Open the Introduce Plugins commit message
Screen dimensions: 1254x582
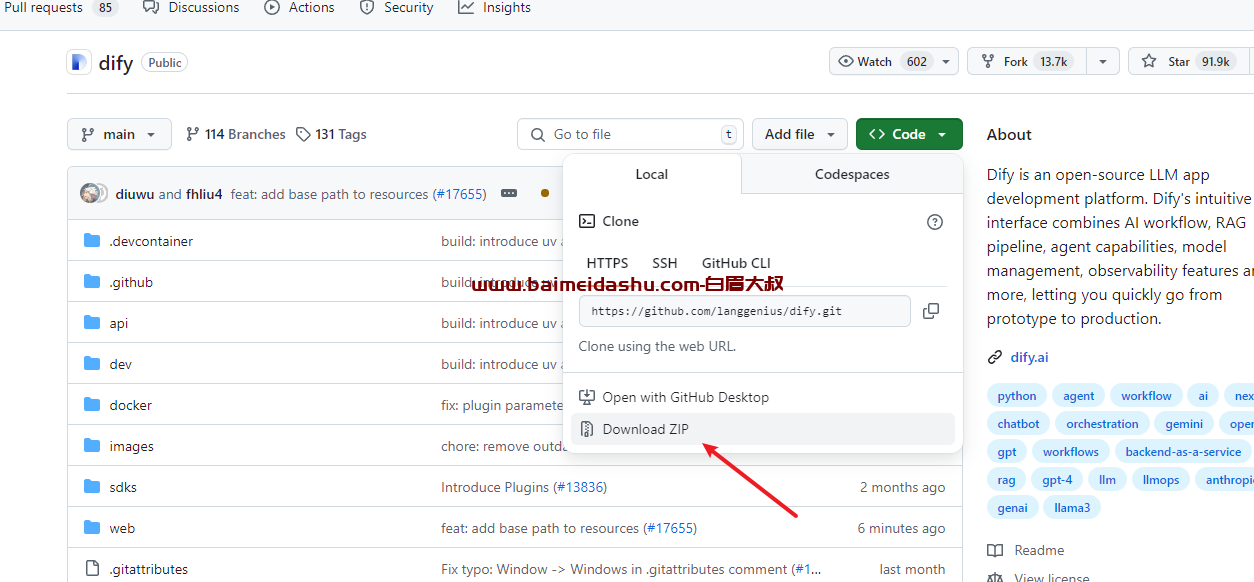tap(495, 487)
